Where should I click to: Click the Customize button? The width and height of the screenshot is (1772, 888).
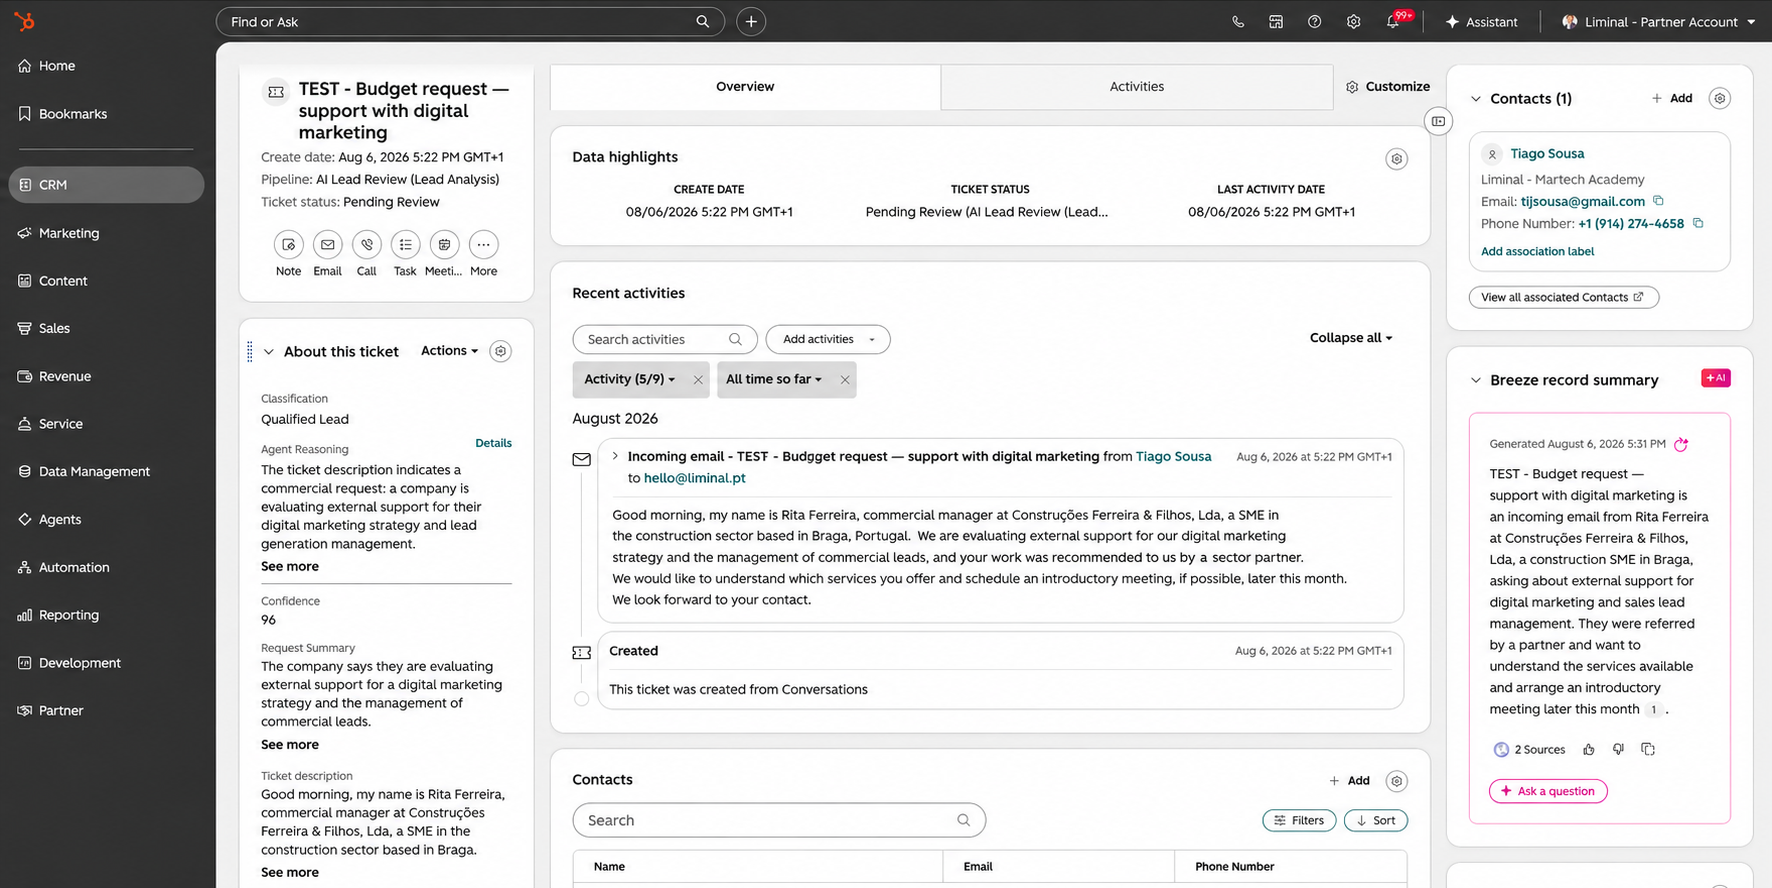[1388, 87]
